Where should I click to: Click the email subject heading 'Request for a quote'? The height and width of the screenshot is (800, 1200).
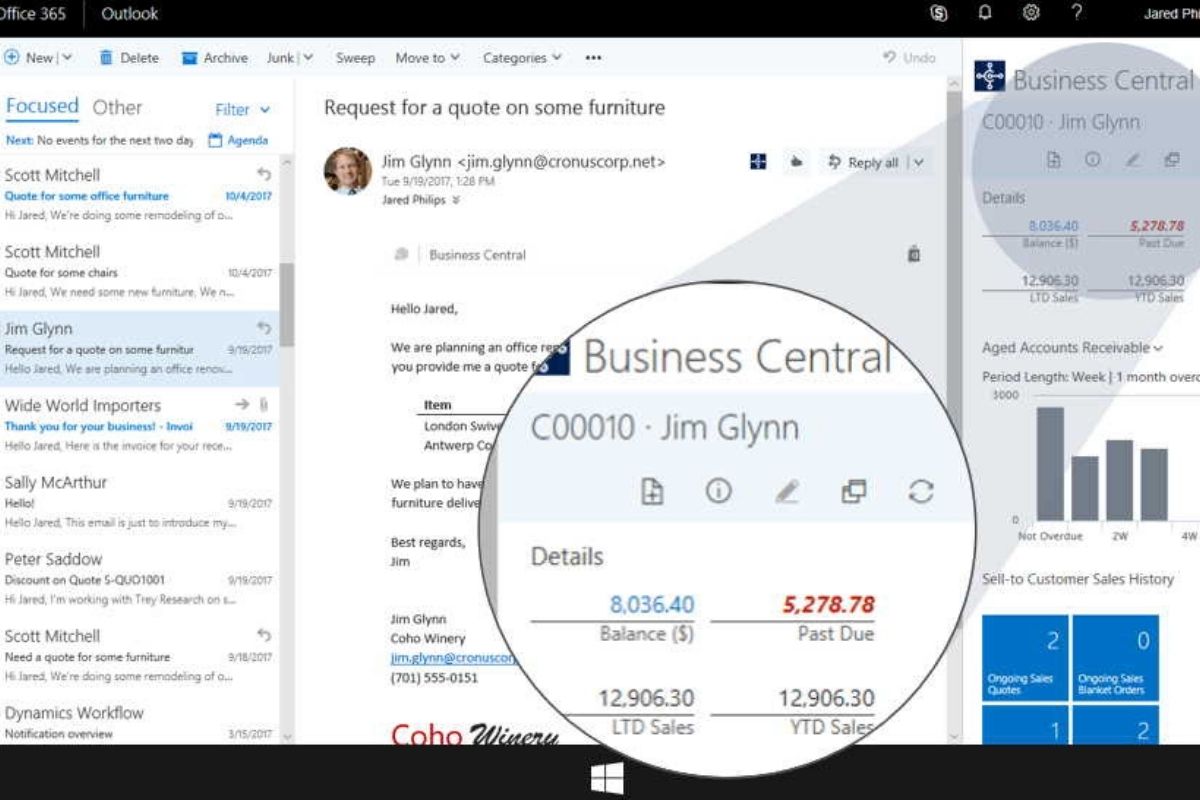coord(494,107)
